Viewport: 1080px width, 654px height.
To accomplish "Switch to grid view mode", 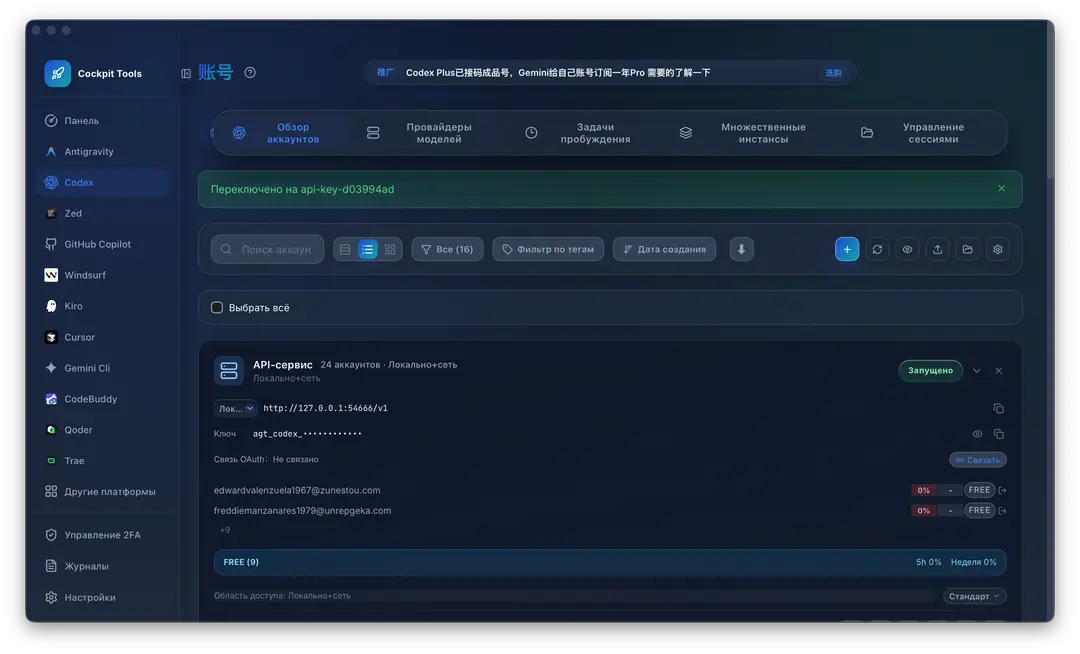I will [390, 249].
